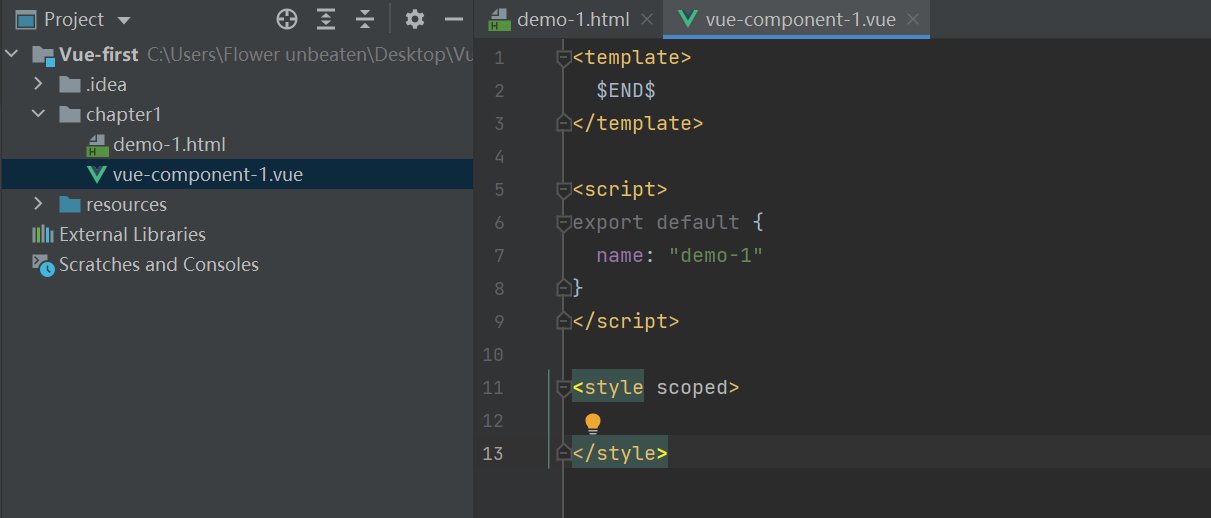Click the fold marker at </style> line 13
This screenshot has height=518, width=1211.
[x=563, y=453]
